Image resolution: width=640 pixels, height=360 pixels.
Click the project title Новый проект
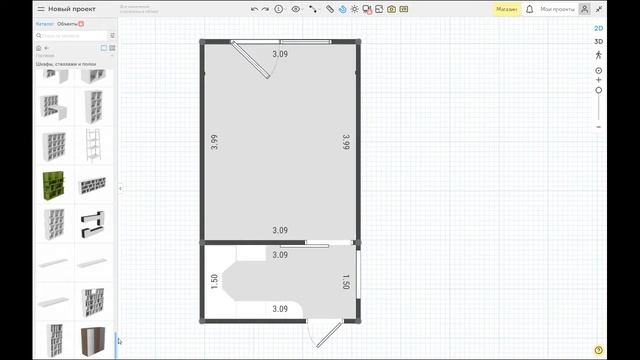point(72,9)
